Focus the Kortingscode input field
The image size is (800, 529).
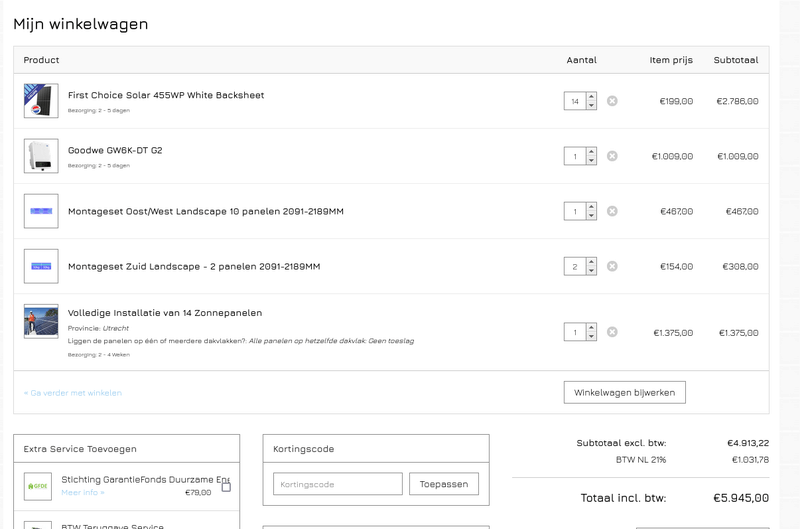[x=338, y=484]
